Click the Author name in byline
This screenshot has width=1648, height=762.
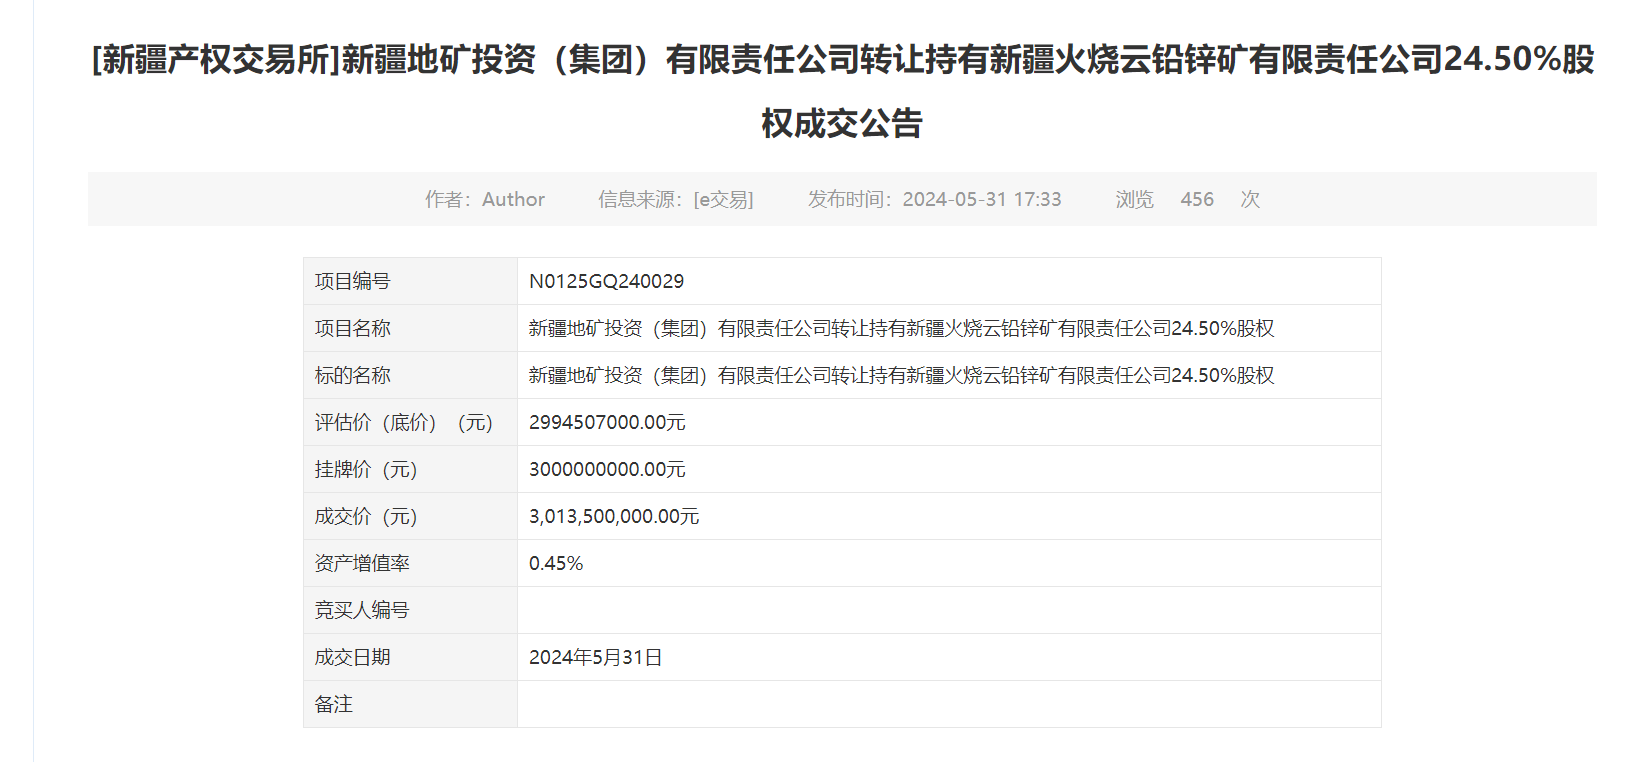[x=513, y=199]
